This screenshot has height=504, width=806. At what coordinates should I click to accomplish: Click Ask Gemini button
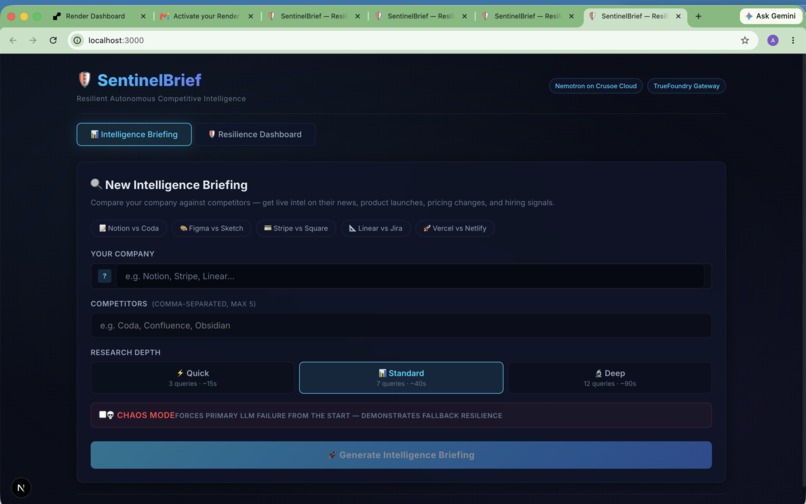pos(771,16)
